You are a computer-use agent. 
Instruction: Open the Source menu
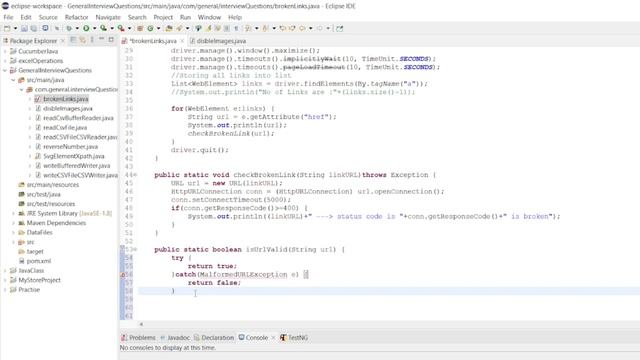(x=48, y=17)
